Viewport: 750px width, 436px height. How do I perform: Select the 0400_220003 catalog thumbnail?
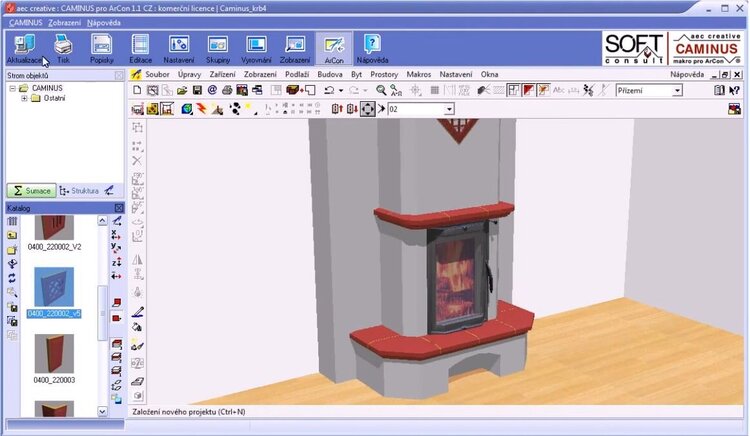click(54, 355)
